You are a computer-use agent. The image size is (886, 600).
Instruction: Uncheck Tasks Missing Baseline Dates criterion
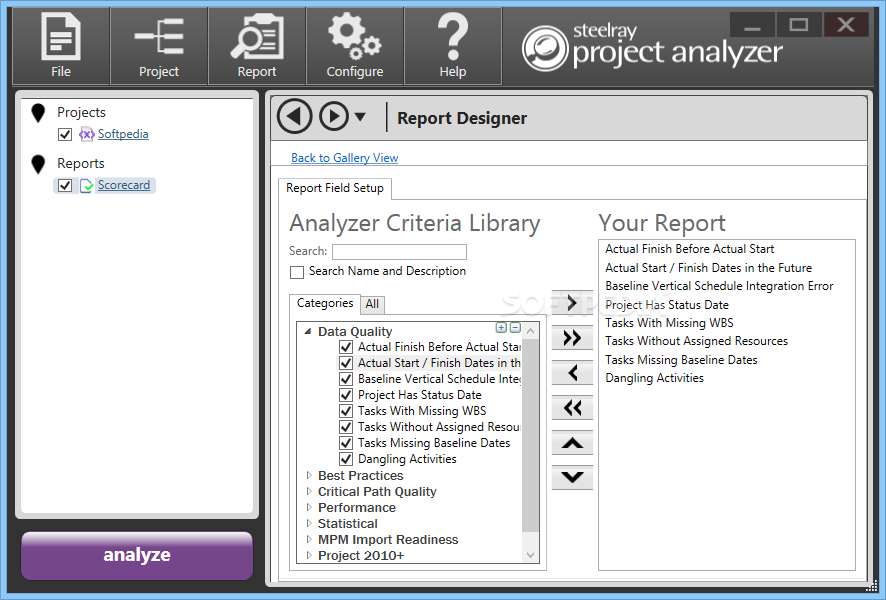pos(346,443)
